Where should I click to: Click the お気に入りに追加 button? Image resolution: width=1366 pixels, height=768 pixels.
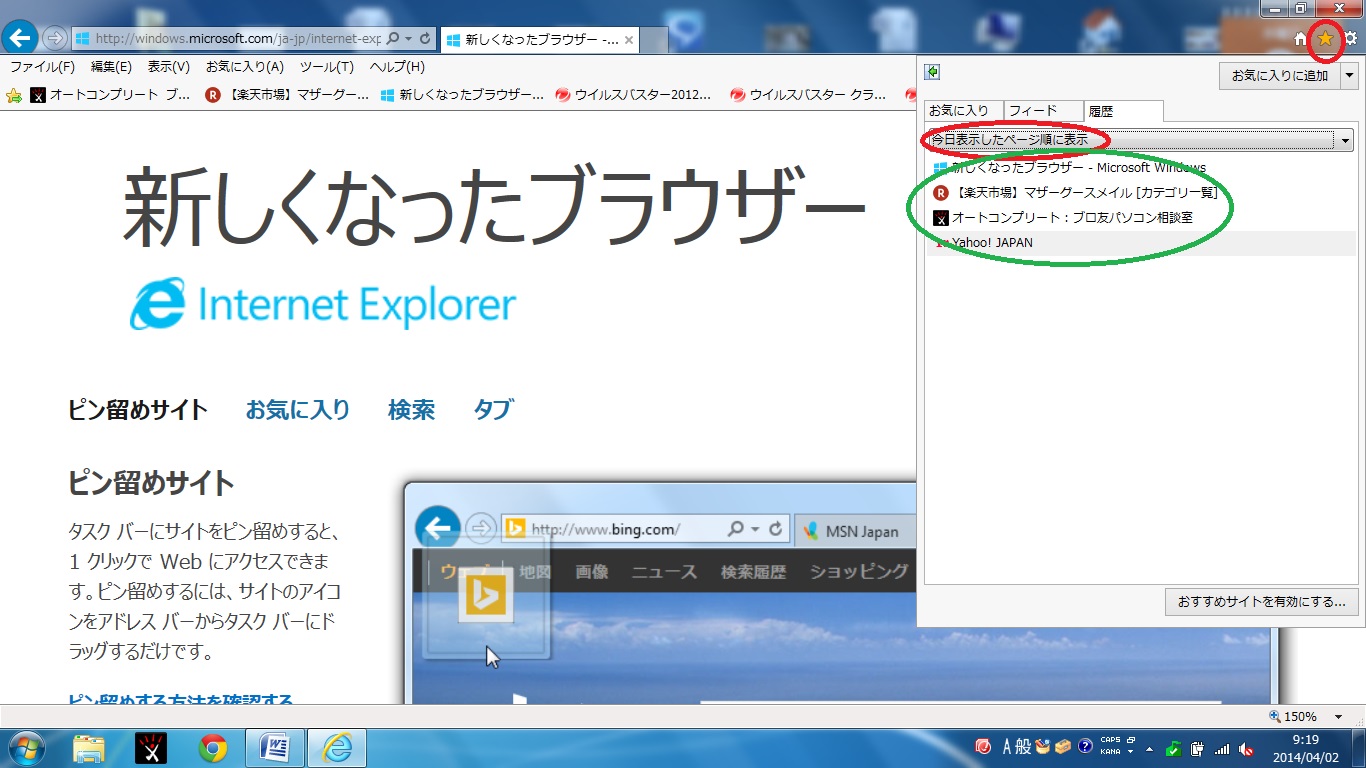pos(1279,75)
